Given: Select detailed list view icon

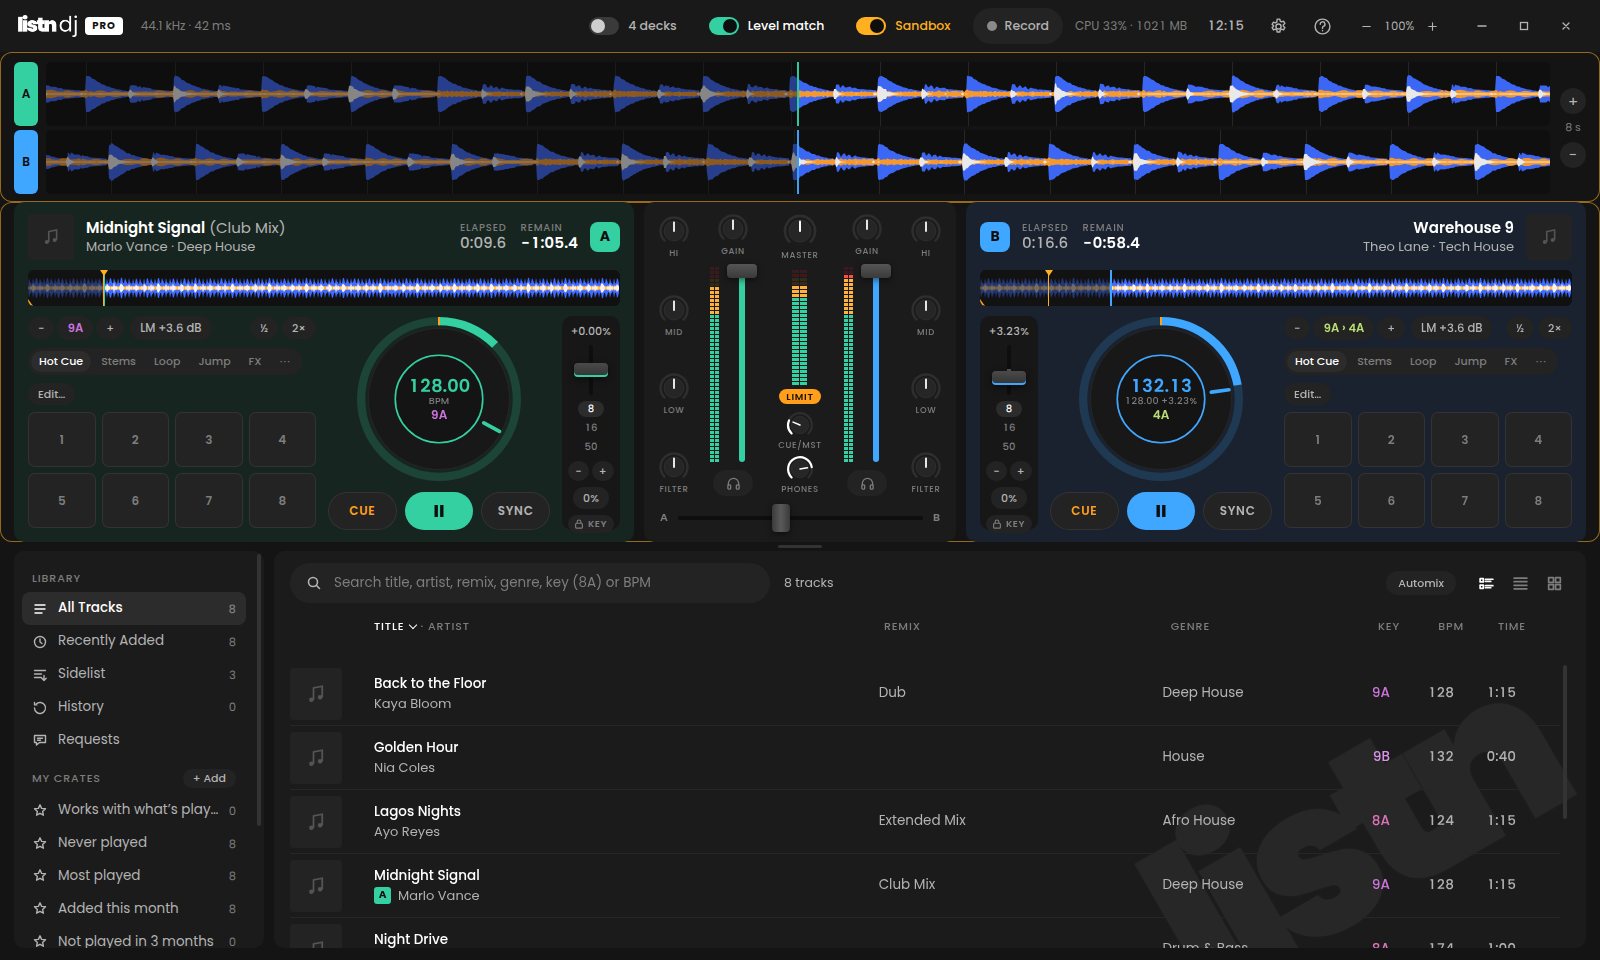Looking at the screenshot, I should (1486, 583).
